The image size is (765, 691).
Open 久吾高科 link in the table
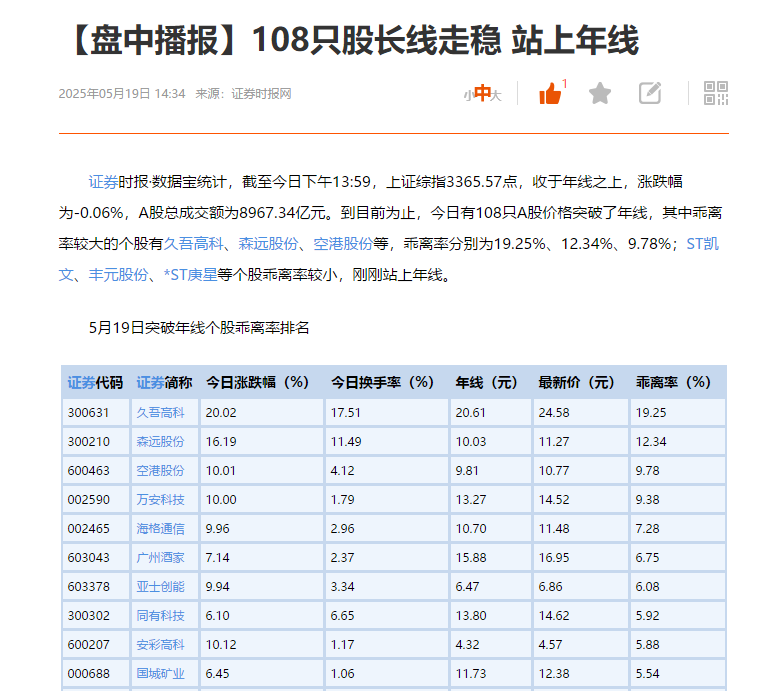[161, 413]
